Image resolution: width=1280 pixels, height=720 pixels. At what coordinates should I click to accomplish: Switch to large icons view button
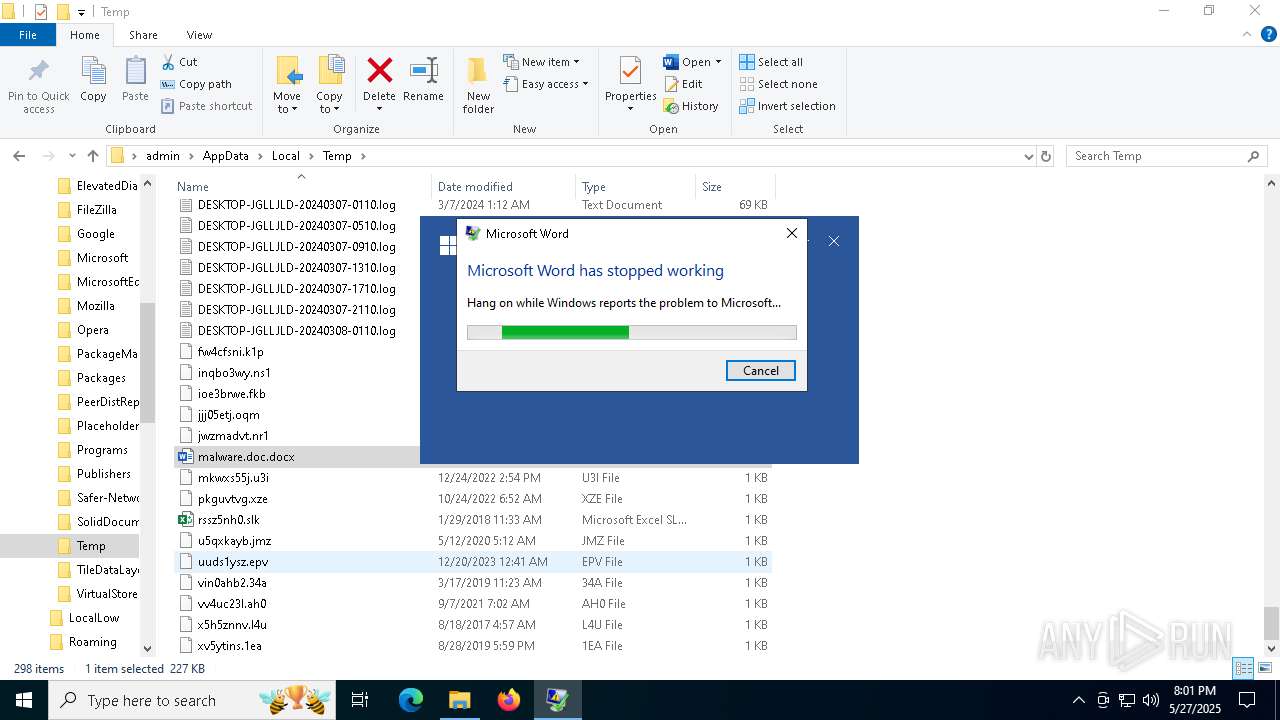tap(1264, 668)
